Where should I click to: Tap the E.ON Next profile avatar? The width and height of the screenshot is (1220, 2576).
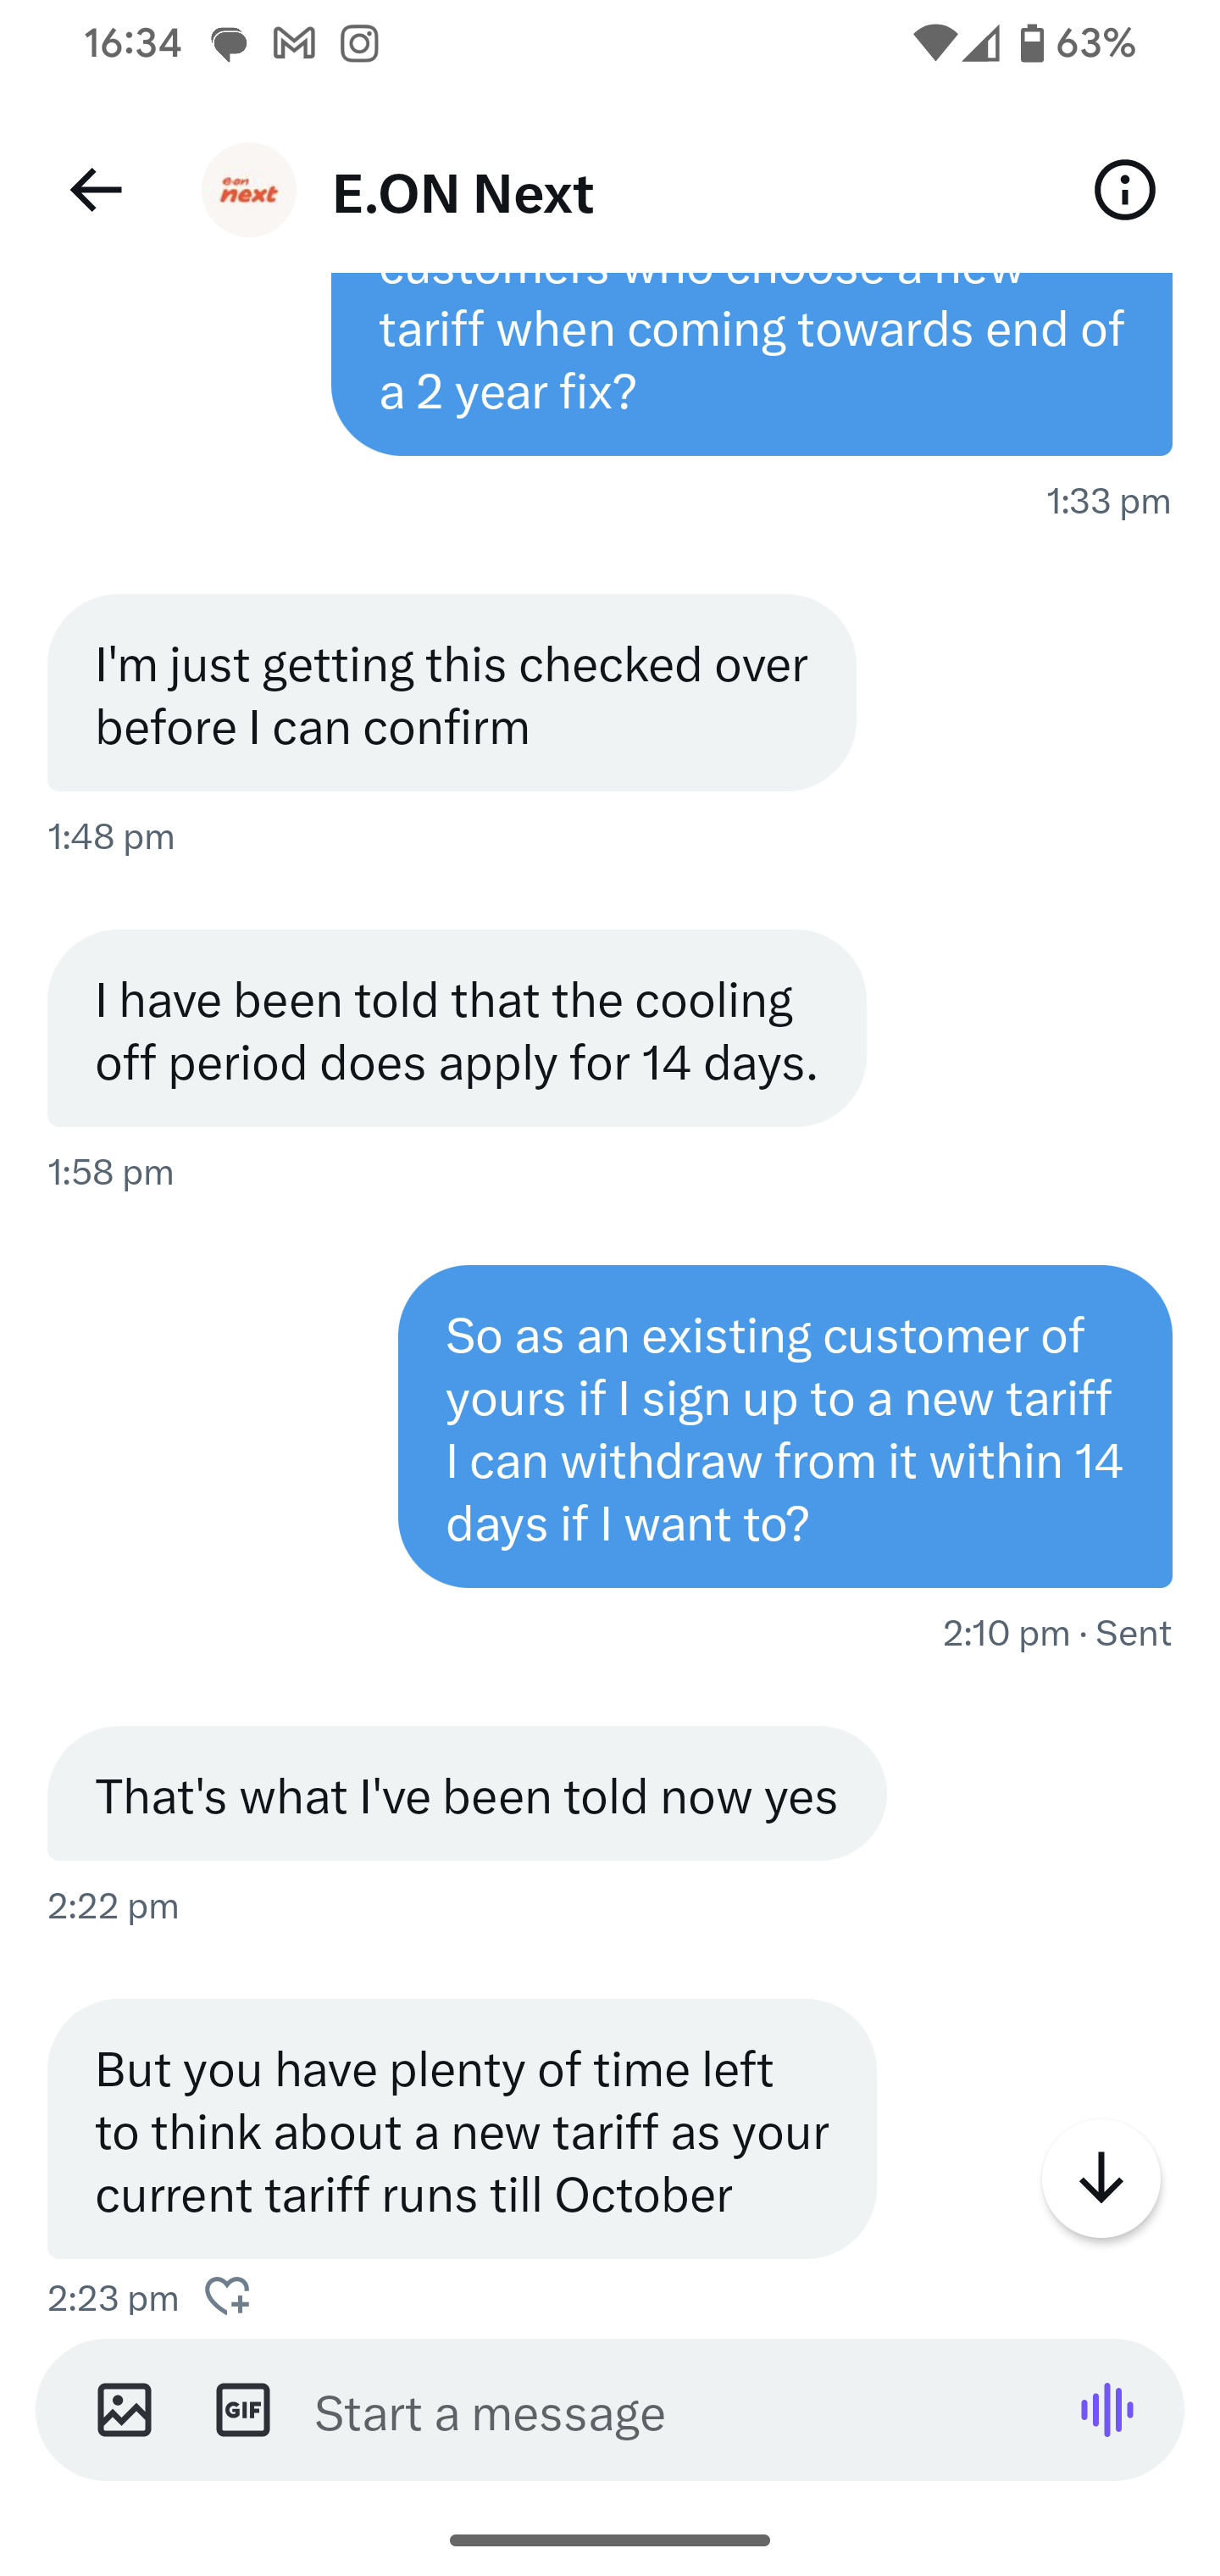249,190
